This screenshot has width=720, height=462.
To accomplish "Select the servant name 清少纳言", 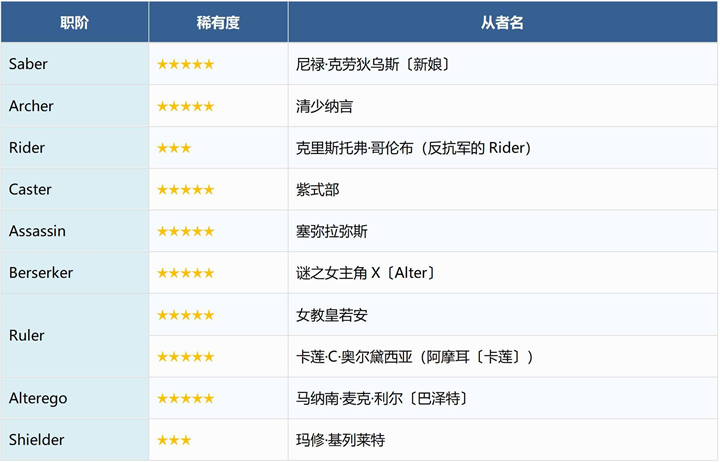I will tap(325, 106).
